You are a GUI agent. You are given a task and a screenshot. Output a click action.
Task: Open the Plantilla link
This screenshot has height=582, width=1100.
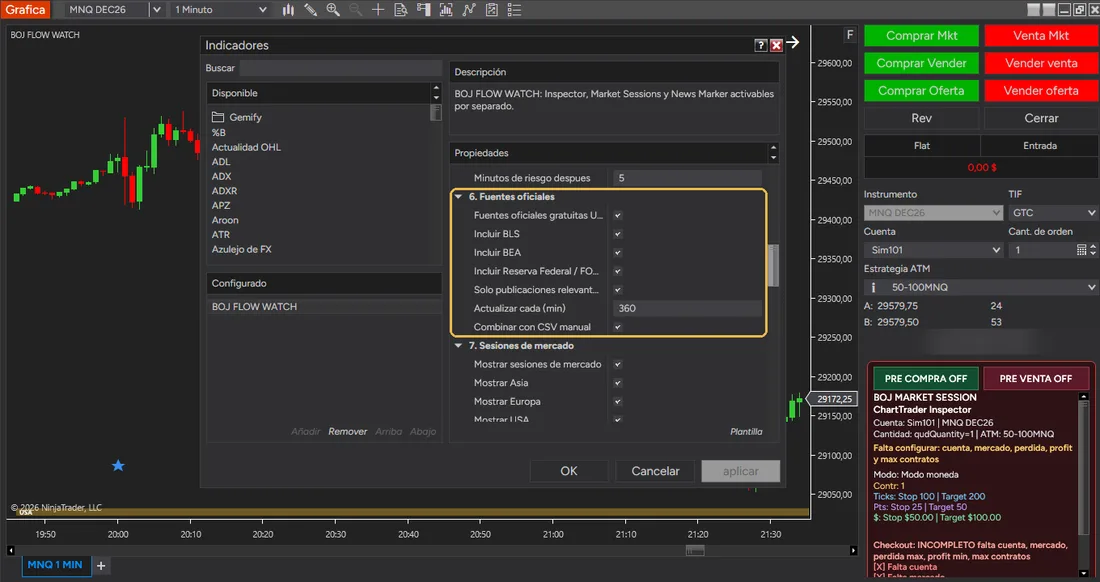click(746, 432)
